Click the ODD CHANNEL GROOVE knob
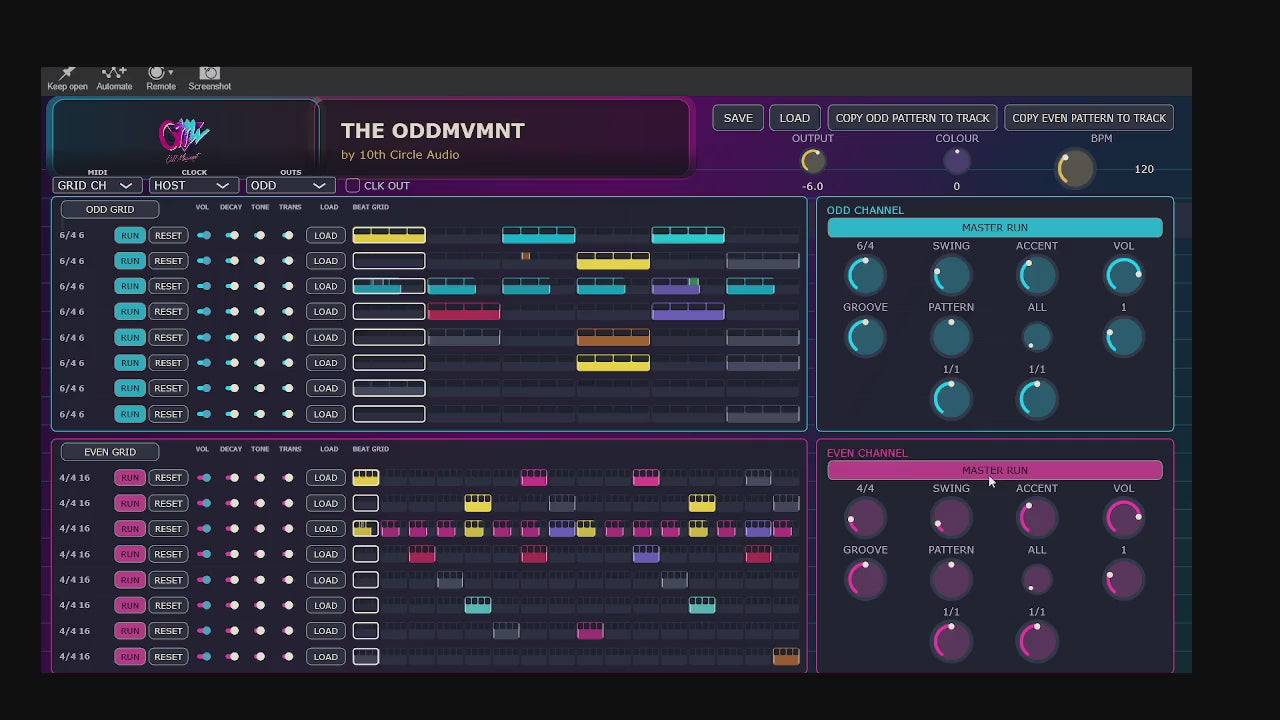 (x=865, y=337)
